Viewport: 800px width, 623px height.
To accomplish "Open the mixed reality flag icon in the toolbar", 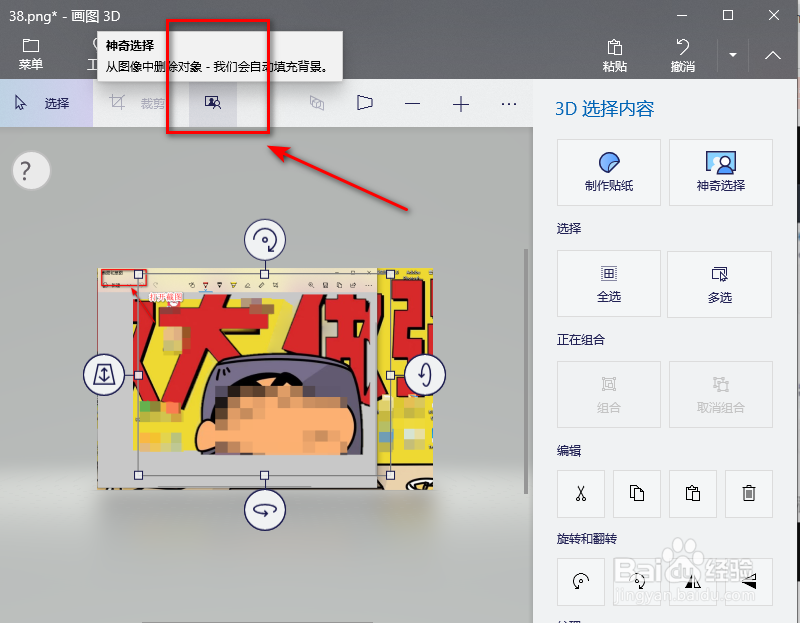I will [364, 103].
